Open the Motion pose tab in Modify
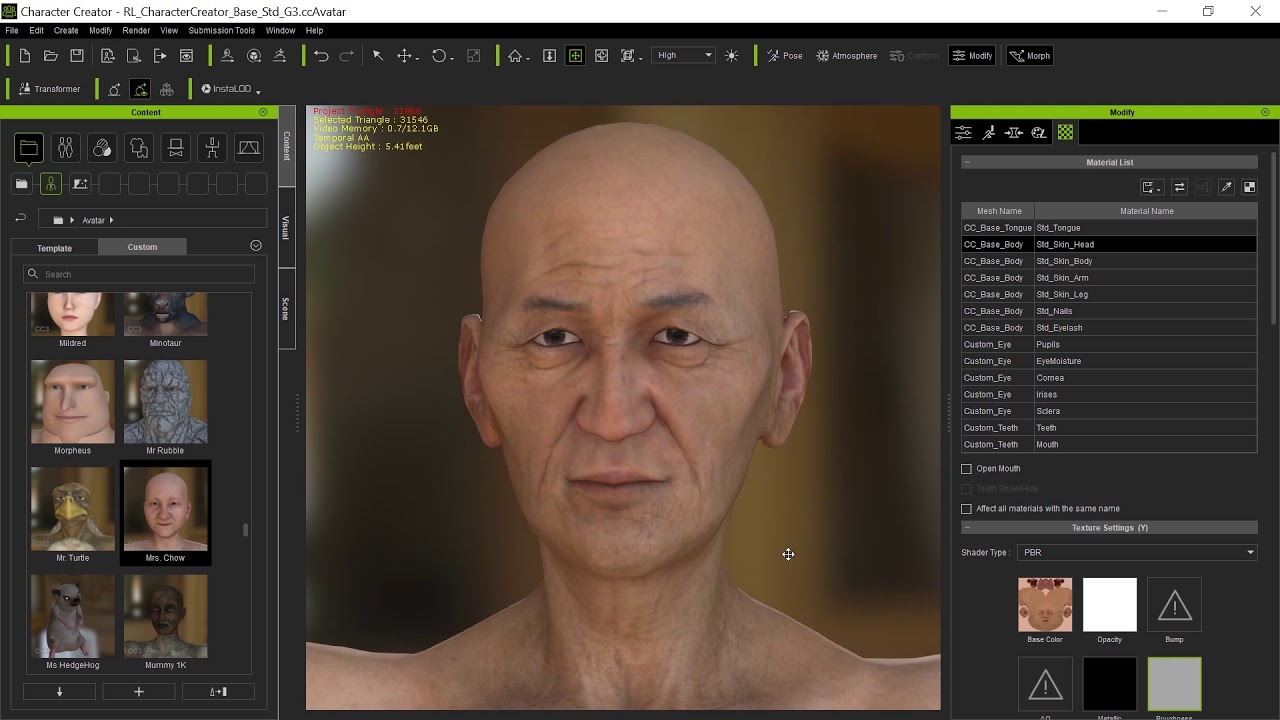 pos(989,132)
